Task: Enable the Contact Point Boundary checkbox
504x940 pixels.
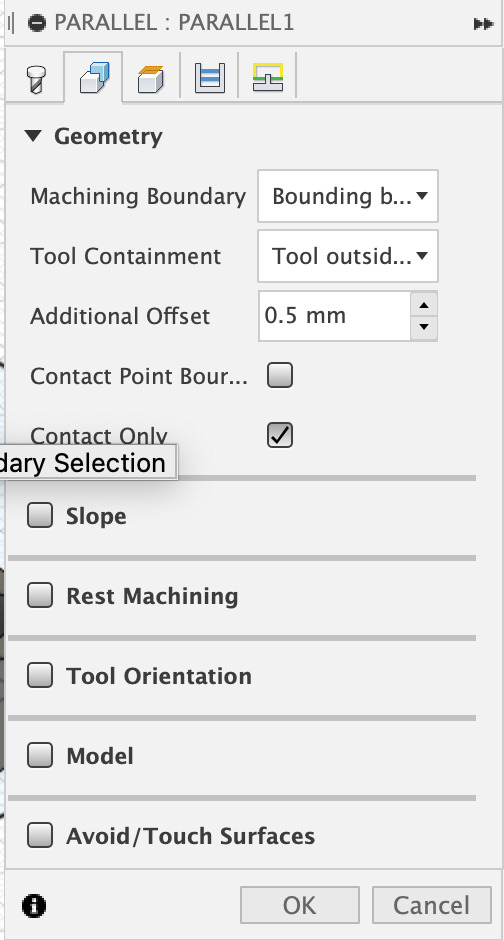Action: pos(280,376)
